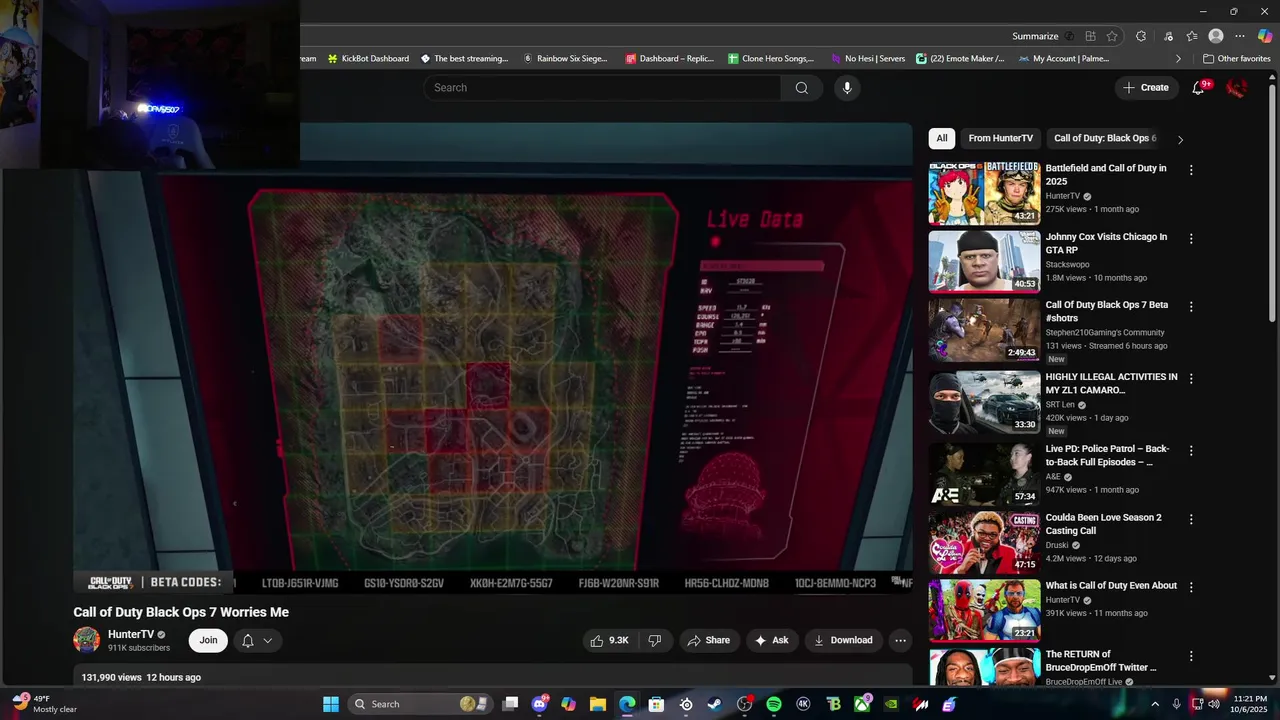Screen dimensions: 1280x720
Task: Open Edge favorites list icon
Action: (x=1192, y=36)
